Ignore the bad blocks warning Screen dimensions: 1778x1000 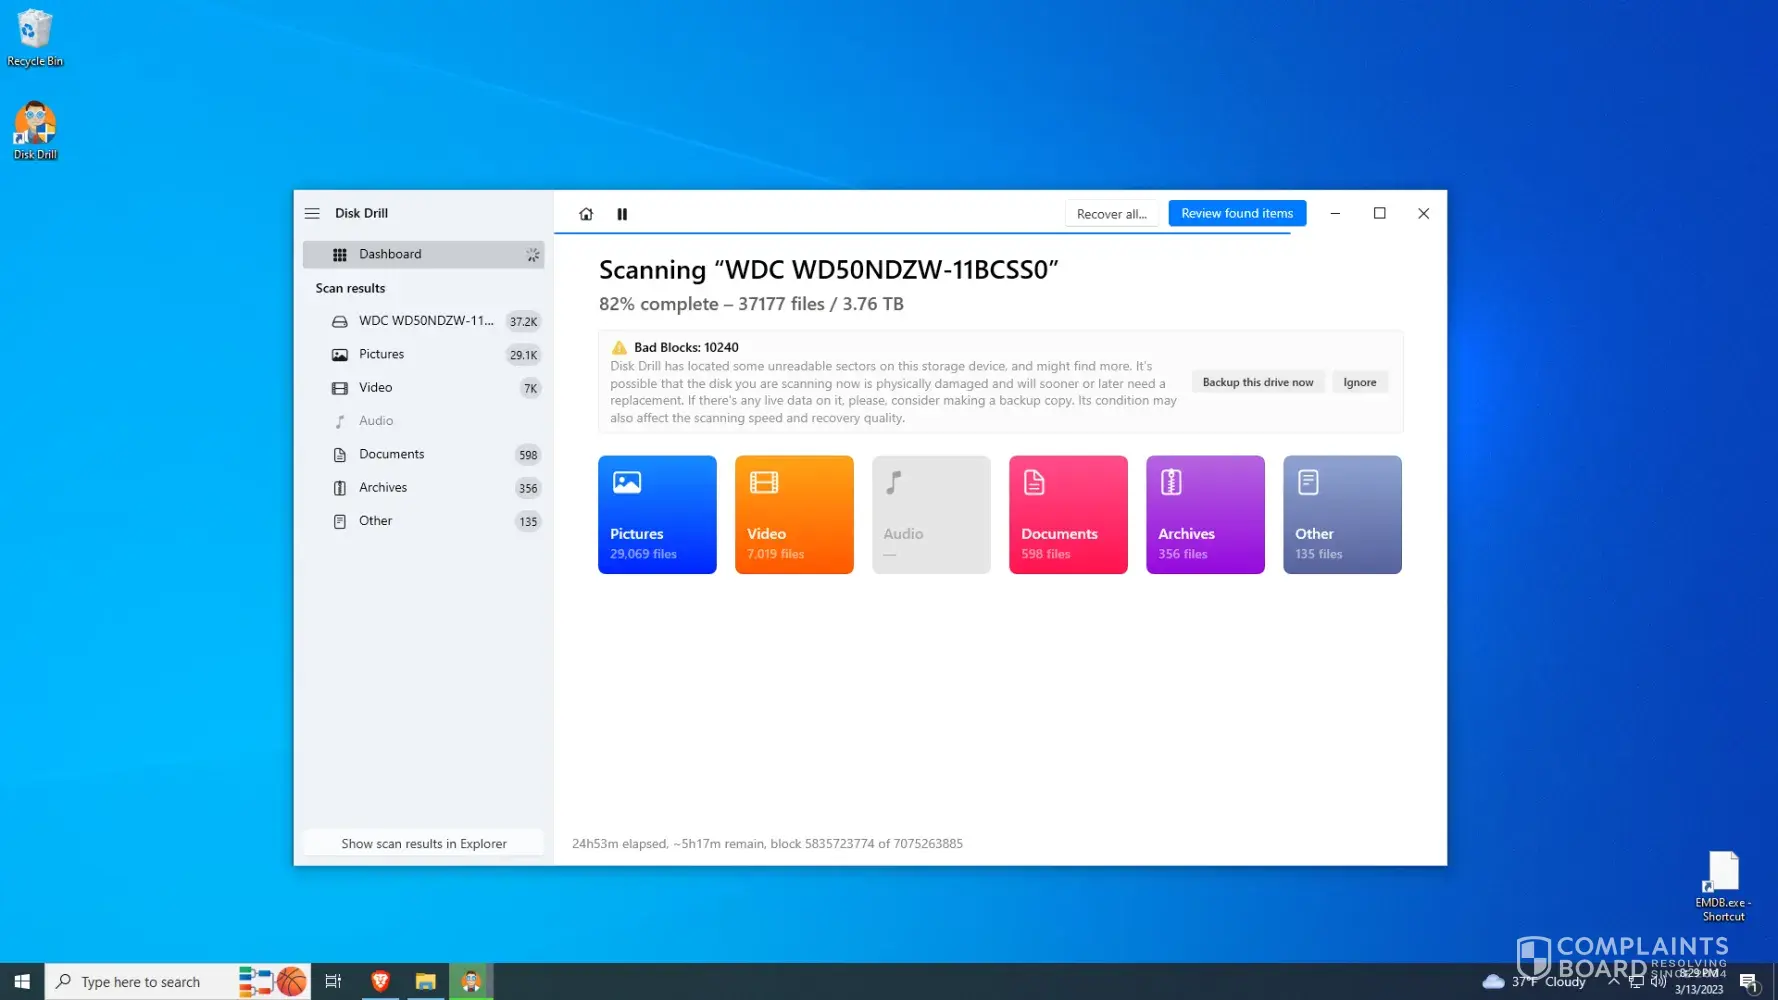click(x=1359, y=382)
